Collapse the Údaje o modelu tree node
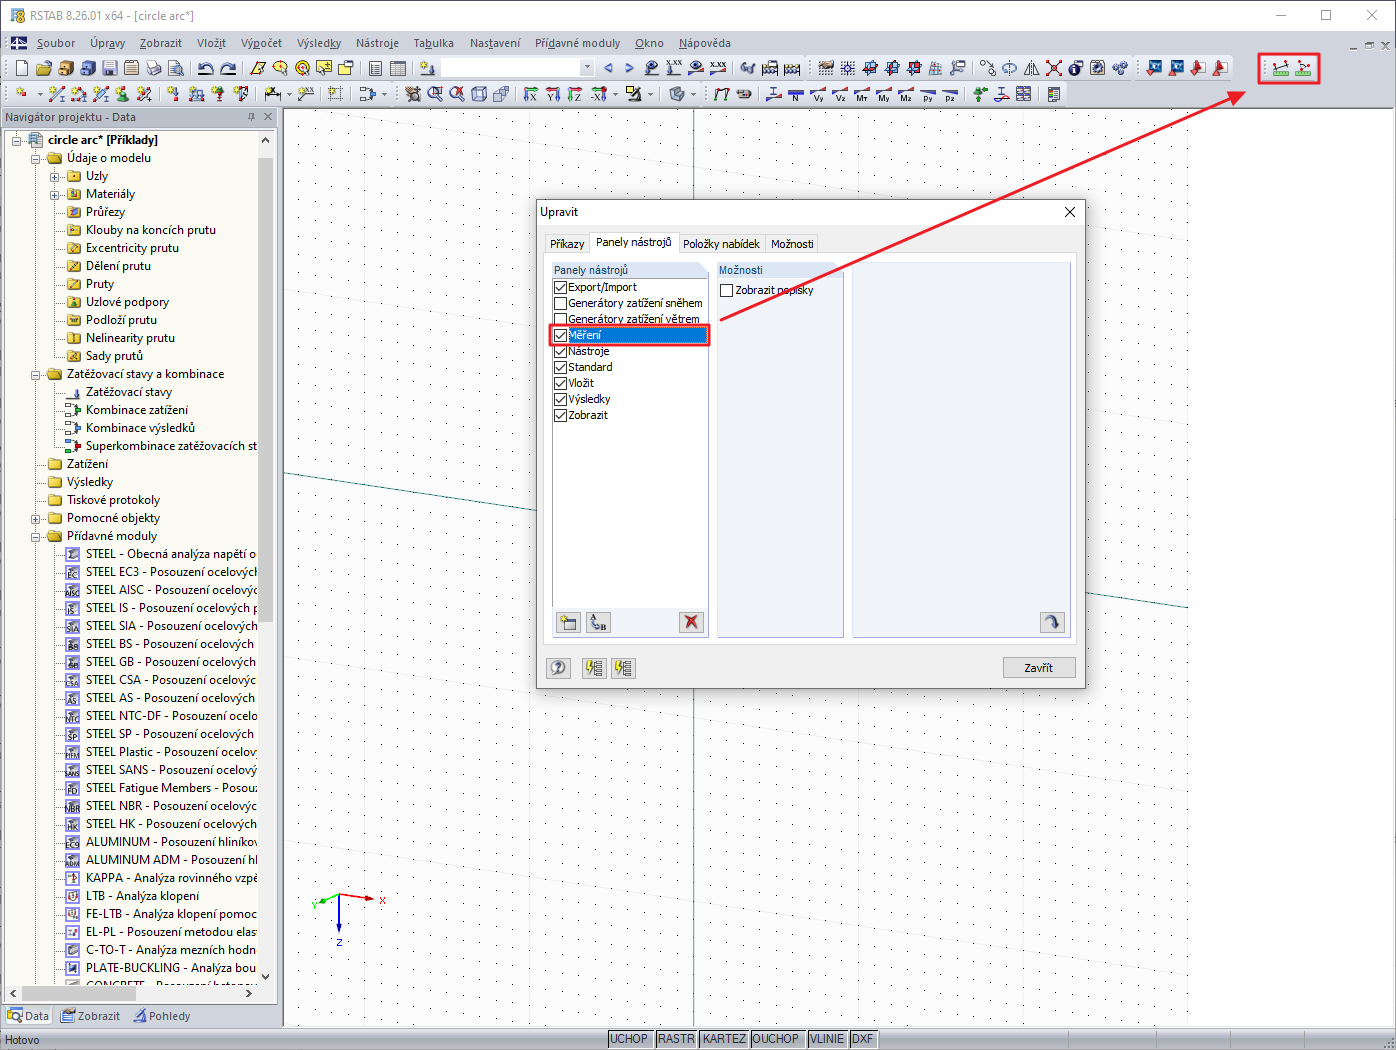 tap(36, 158)
